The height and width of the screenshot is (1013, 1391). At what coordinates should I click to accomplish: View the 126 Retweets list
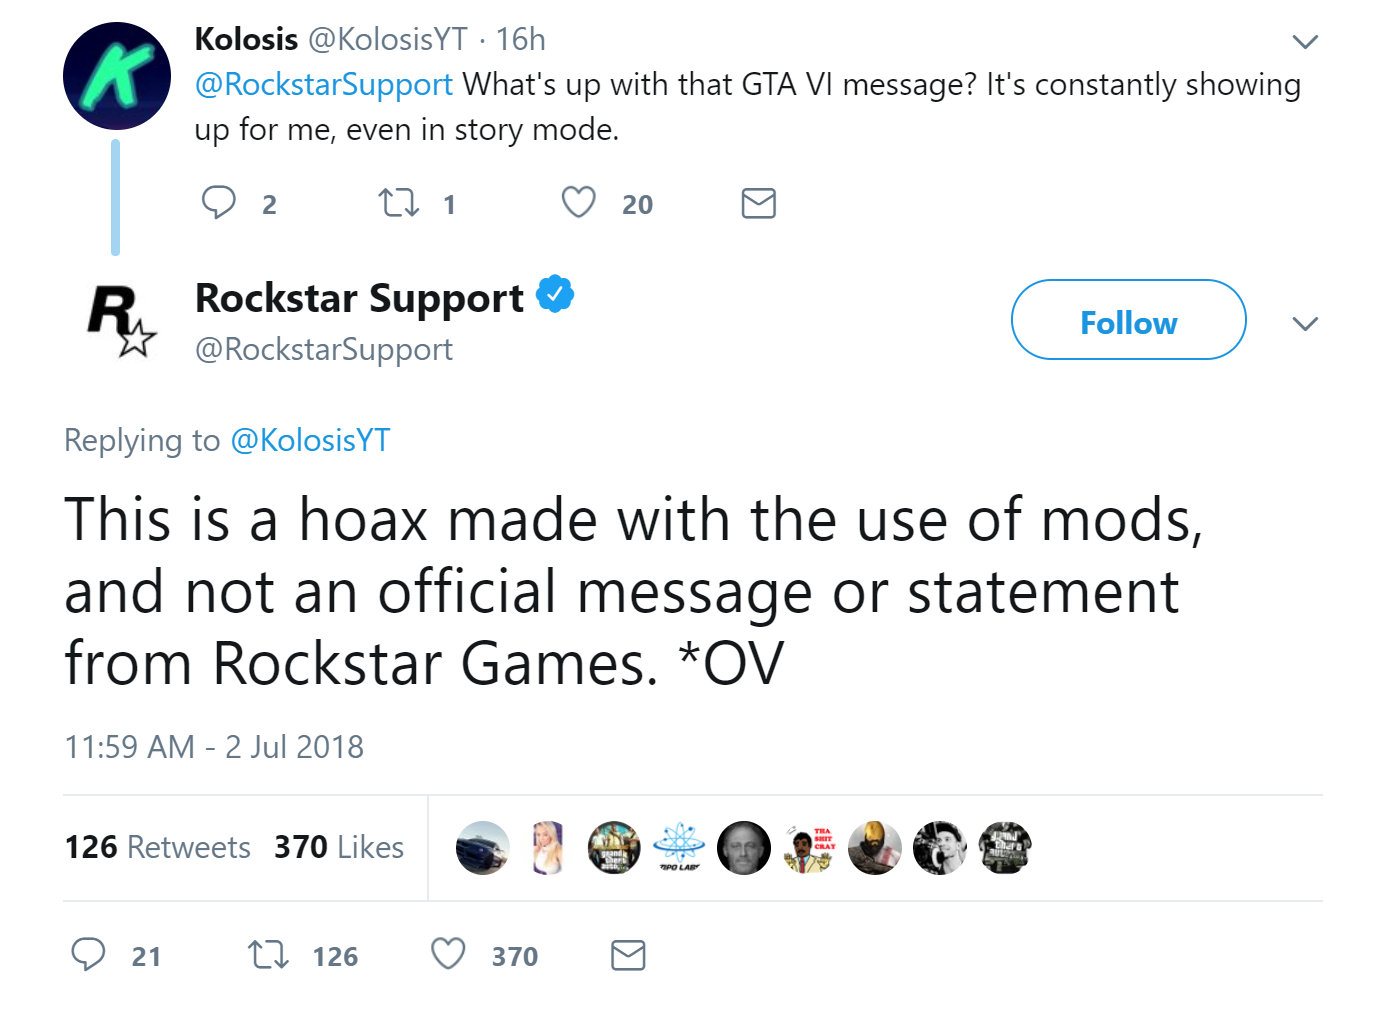coord(157,847)
